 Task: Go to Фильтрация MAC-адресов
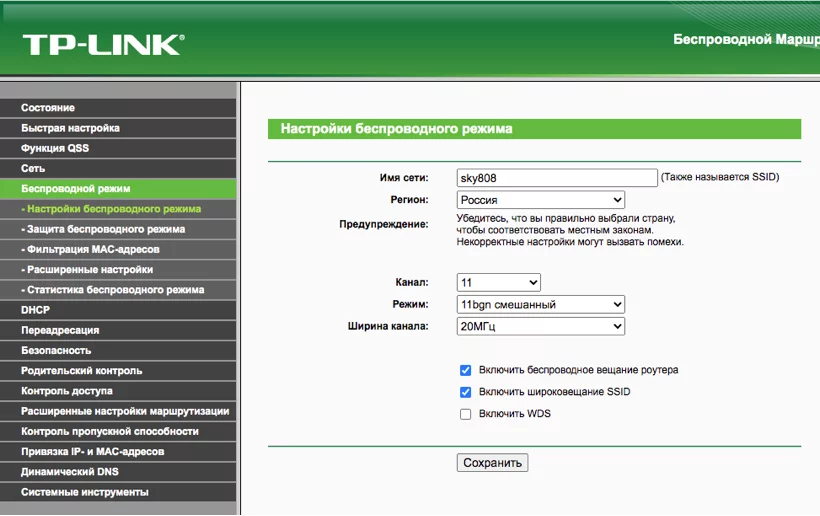click(x=118, y=249)
